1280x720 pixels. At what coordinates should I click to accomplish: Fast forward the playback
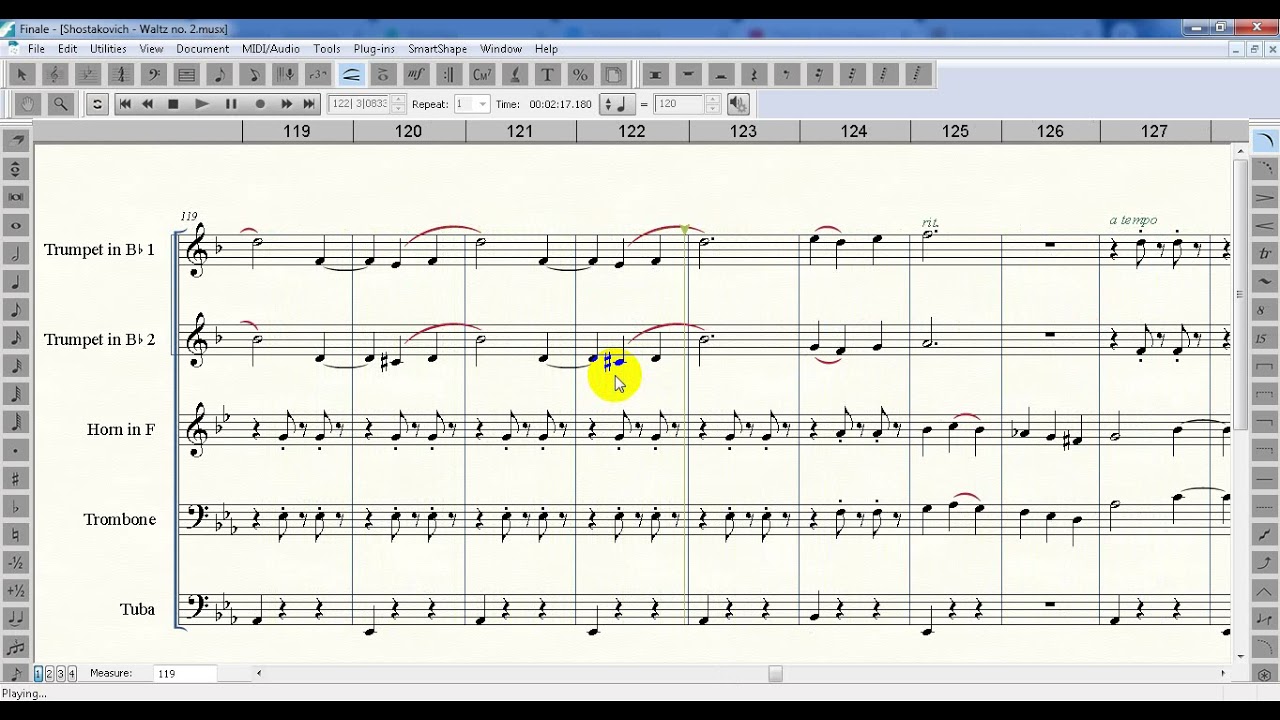287,104
